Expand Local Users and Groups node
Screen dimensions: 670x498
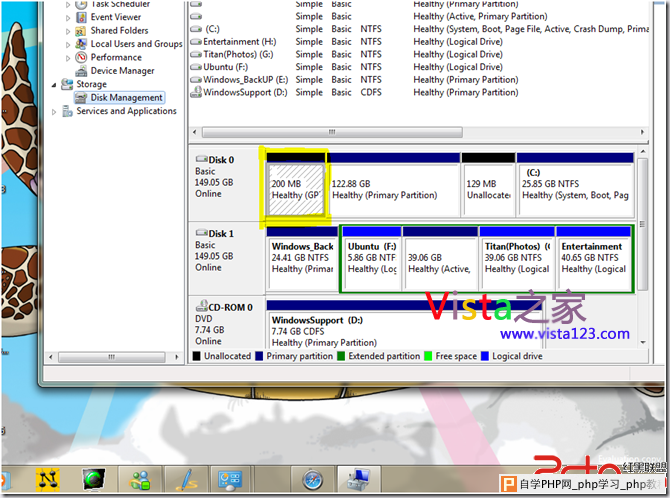(68, 44)
